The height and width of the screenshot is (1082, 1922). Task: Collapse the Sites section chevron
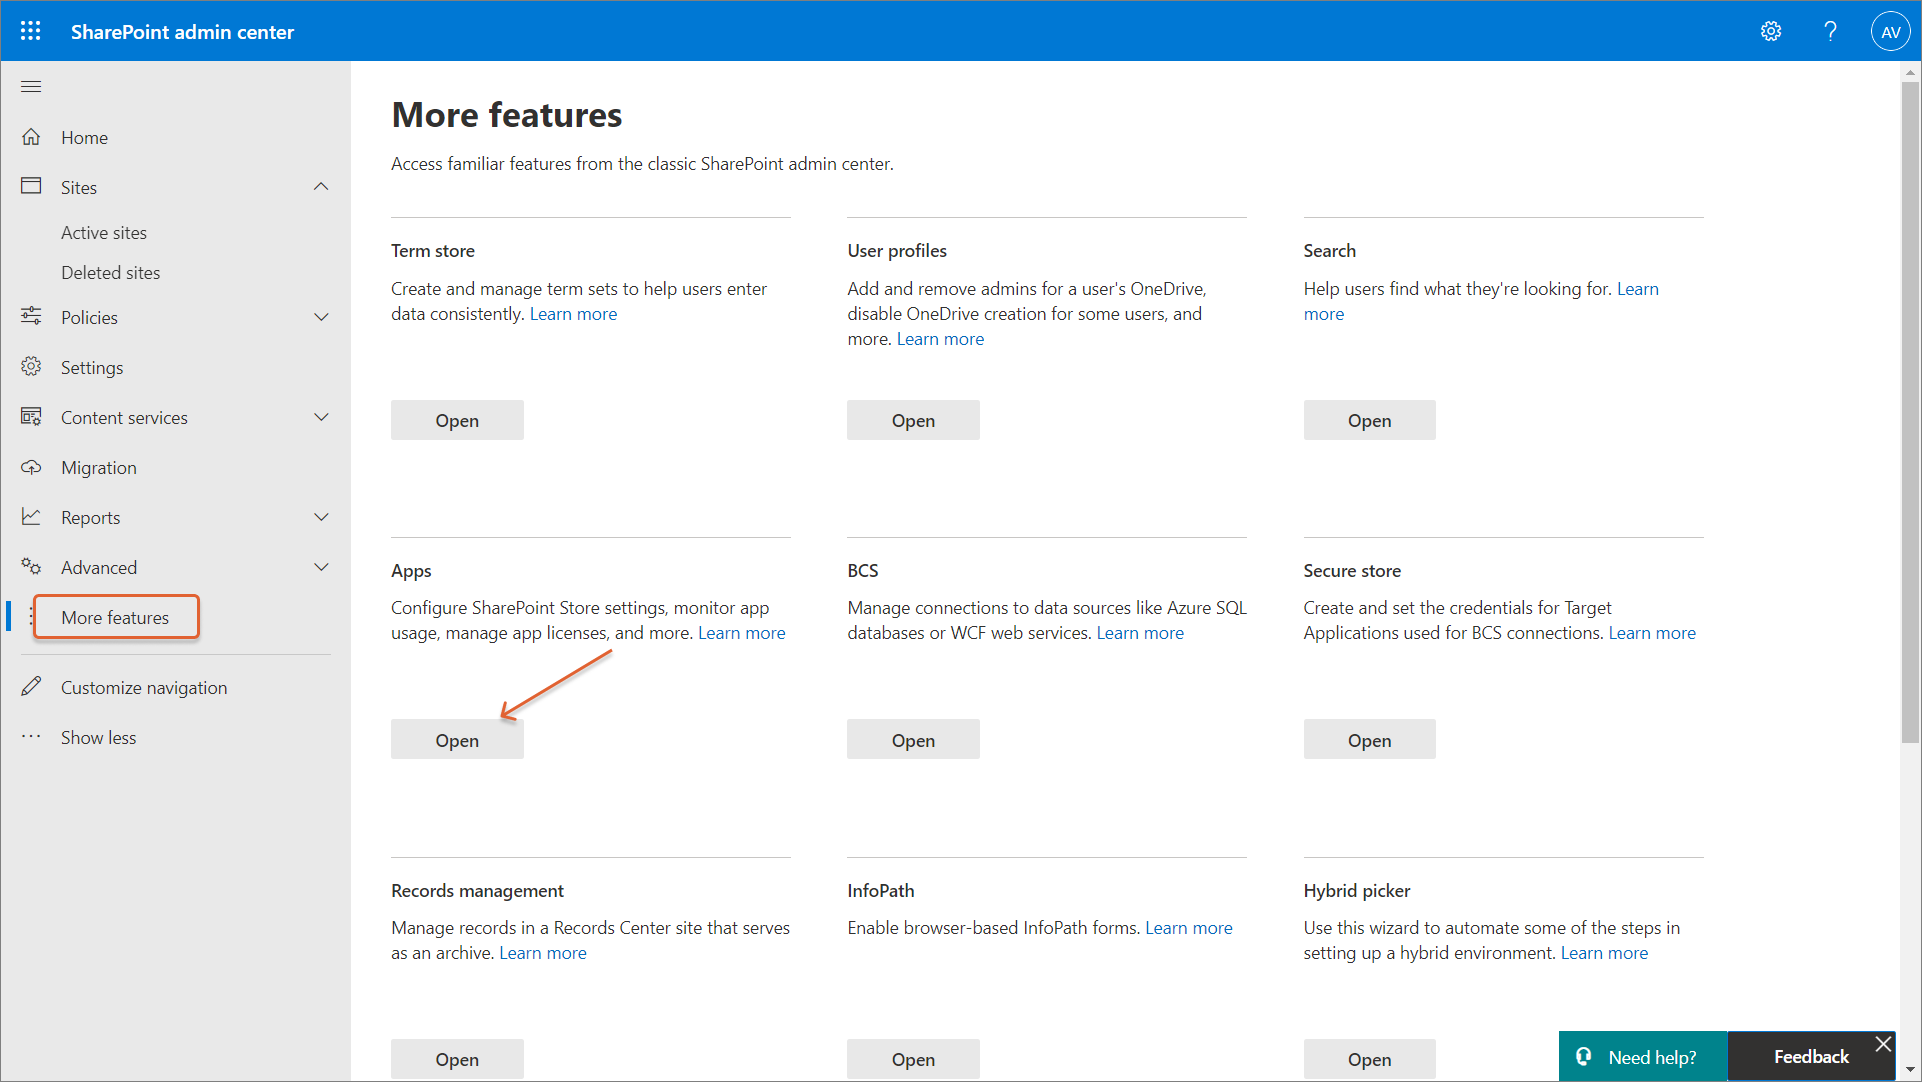[x=321, y=187]
